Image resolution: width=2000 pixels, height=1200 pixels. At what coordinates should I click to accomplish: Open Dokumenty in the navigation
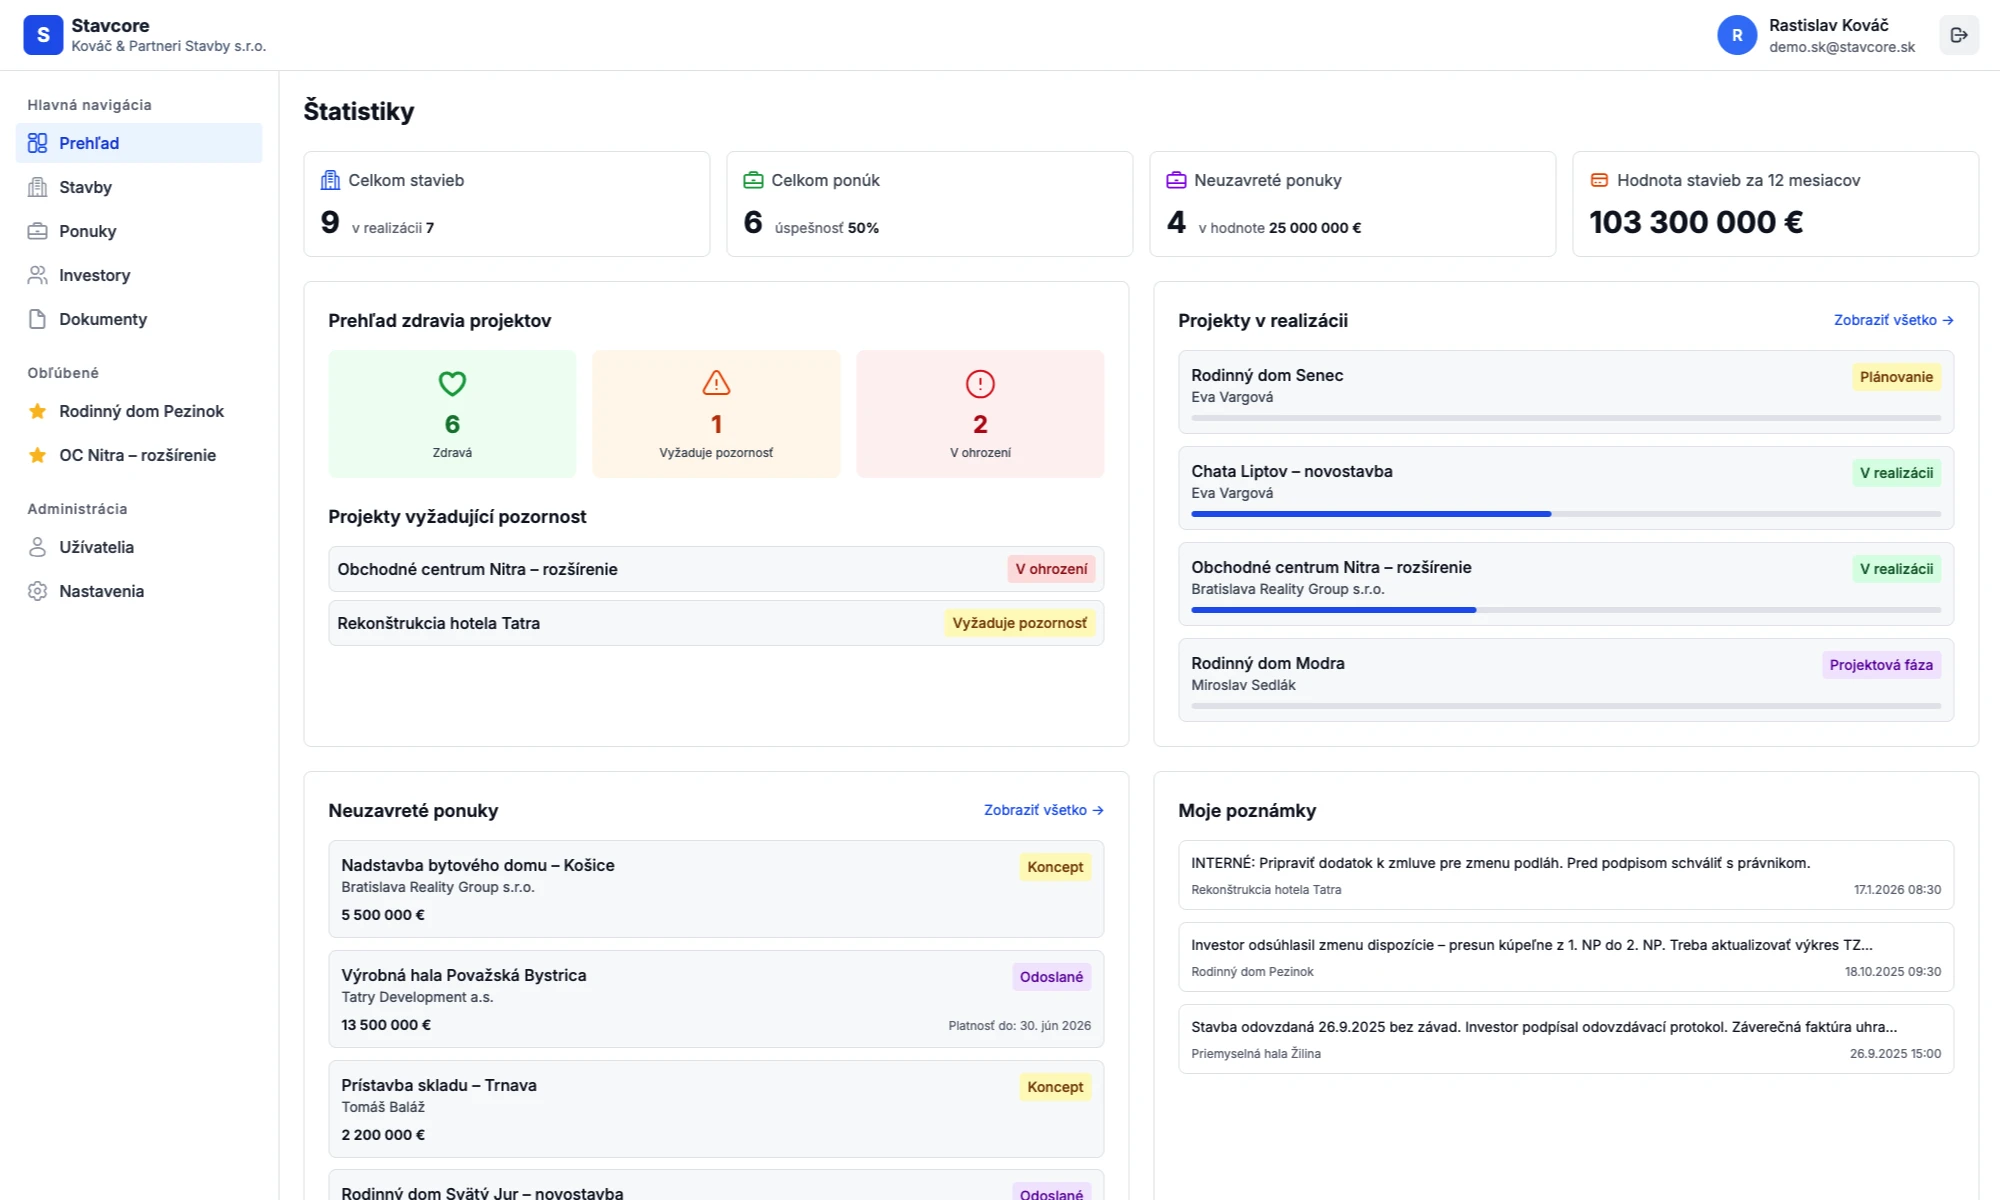(103, 319)
